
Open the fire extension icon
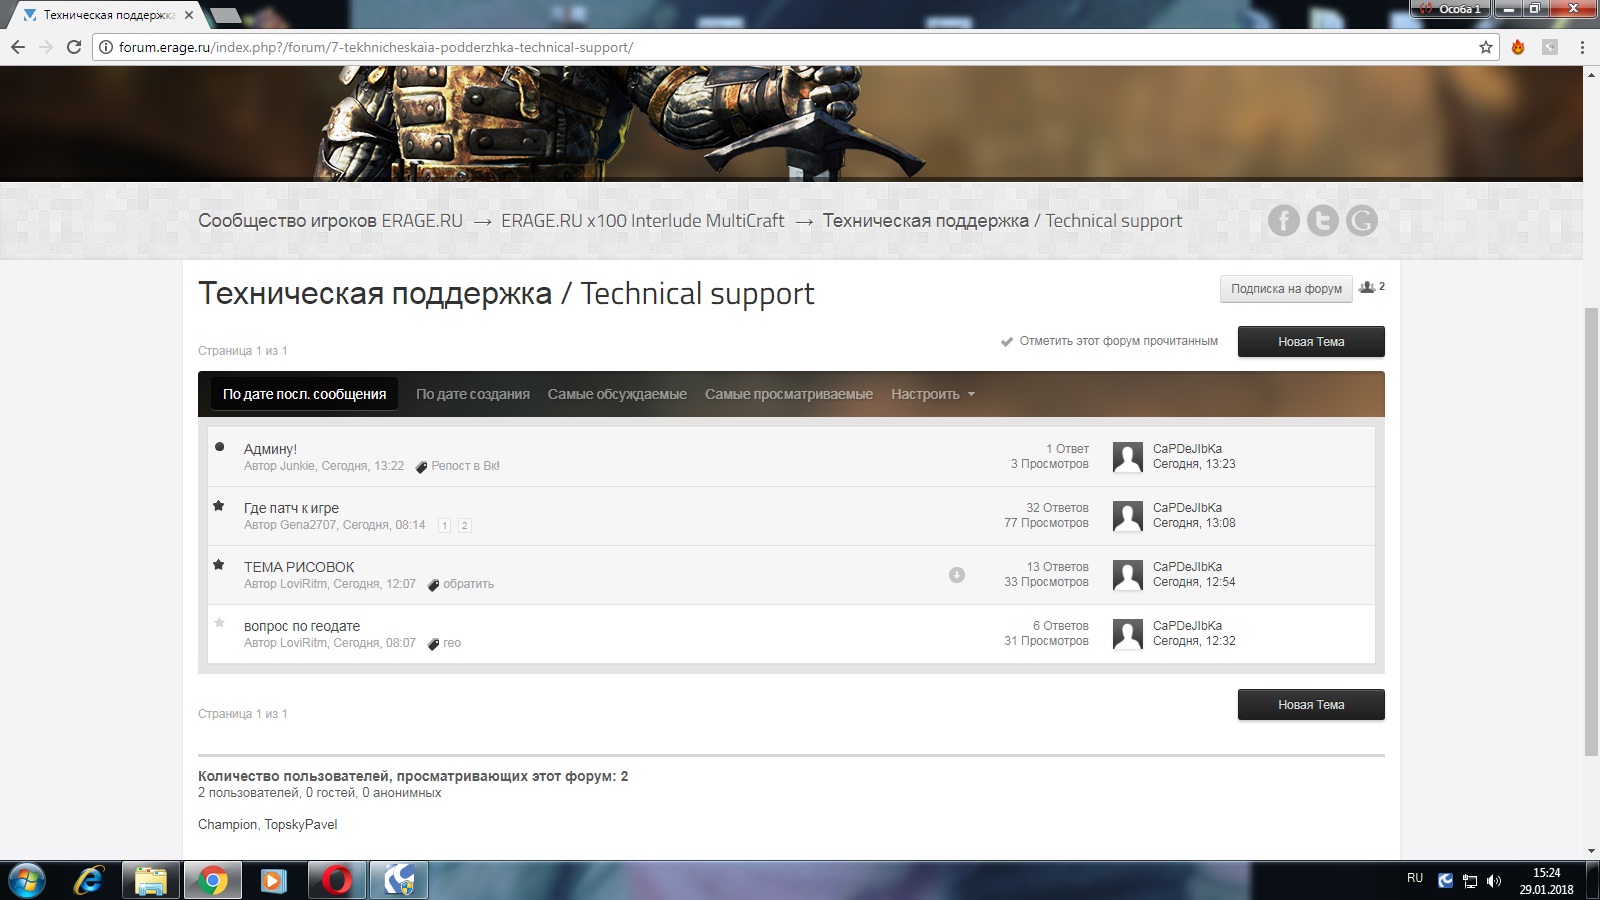click(1518, 47)
